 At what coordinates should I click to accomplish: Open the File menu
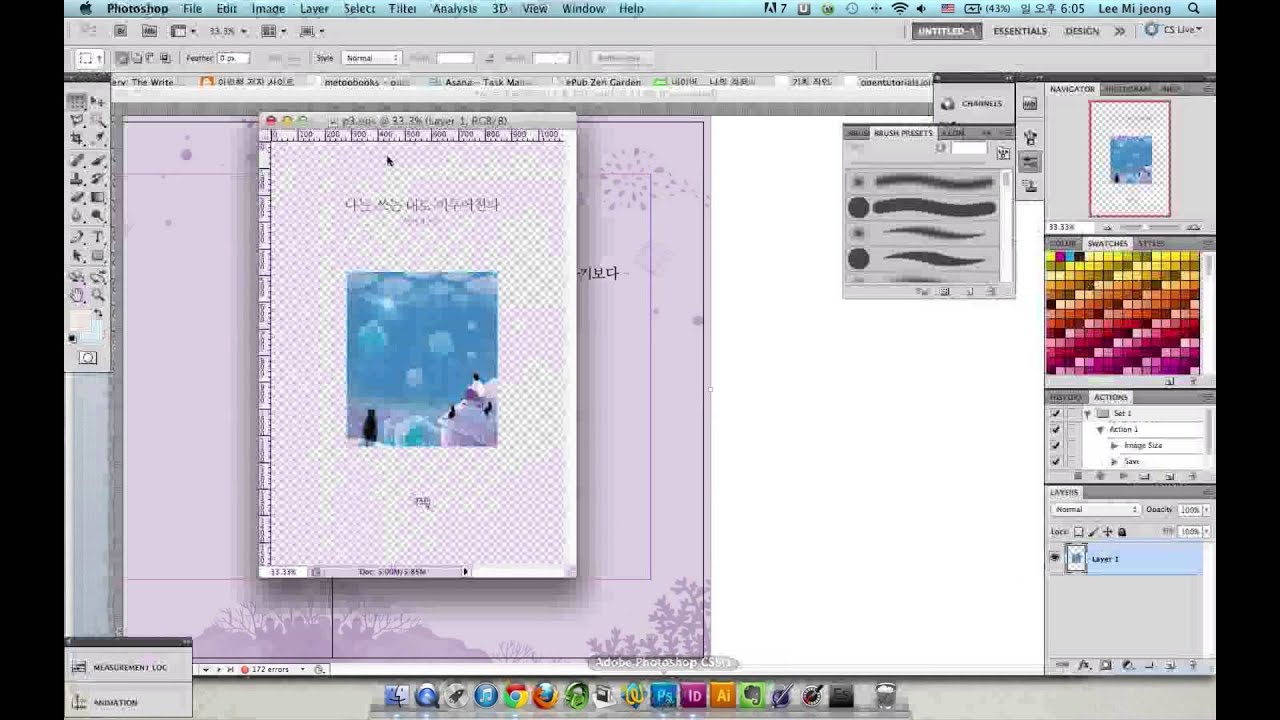192,8
